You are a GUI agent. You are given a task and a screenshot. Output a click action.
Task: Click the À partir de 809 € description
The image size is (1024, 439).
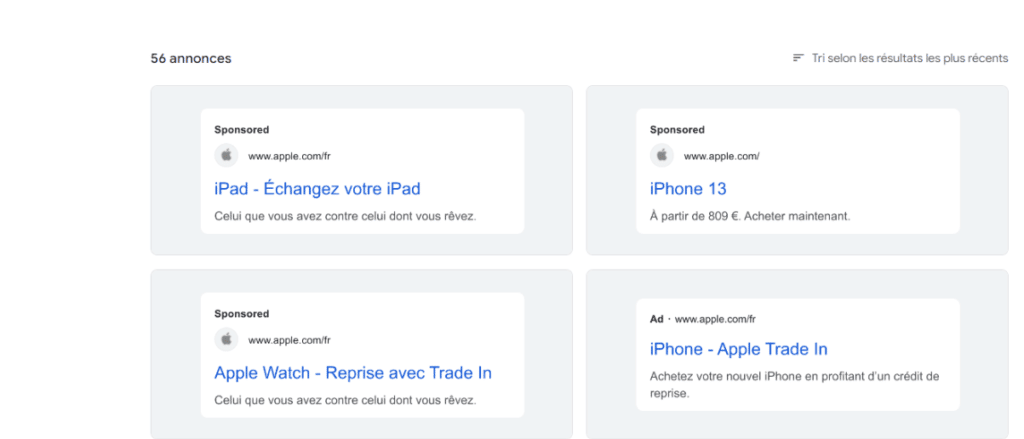pos(750,216)
